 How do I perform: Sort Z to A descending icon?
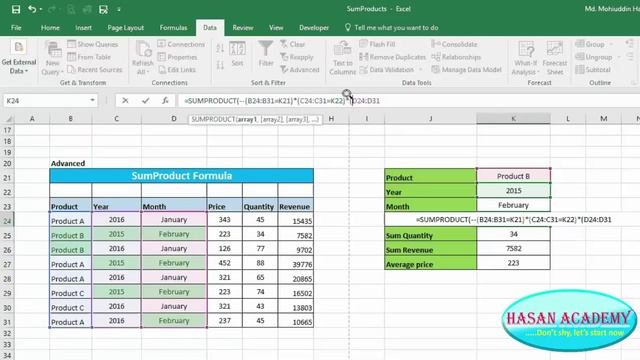220,64
